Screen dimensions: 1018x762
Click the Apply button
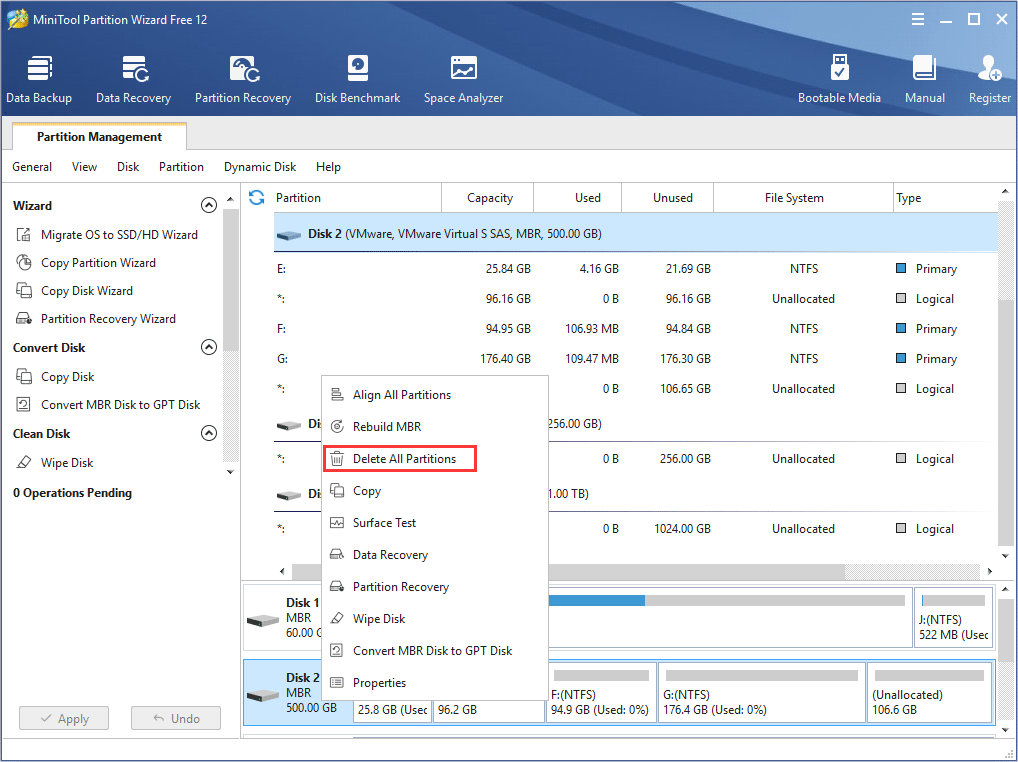[x=64, y=719]
